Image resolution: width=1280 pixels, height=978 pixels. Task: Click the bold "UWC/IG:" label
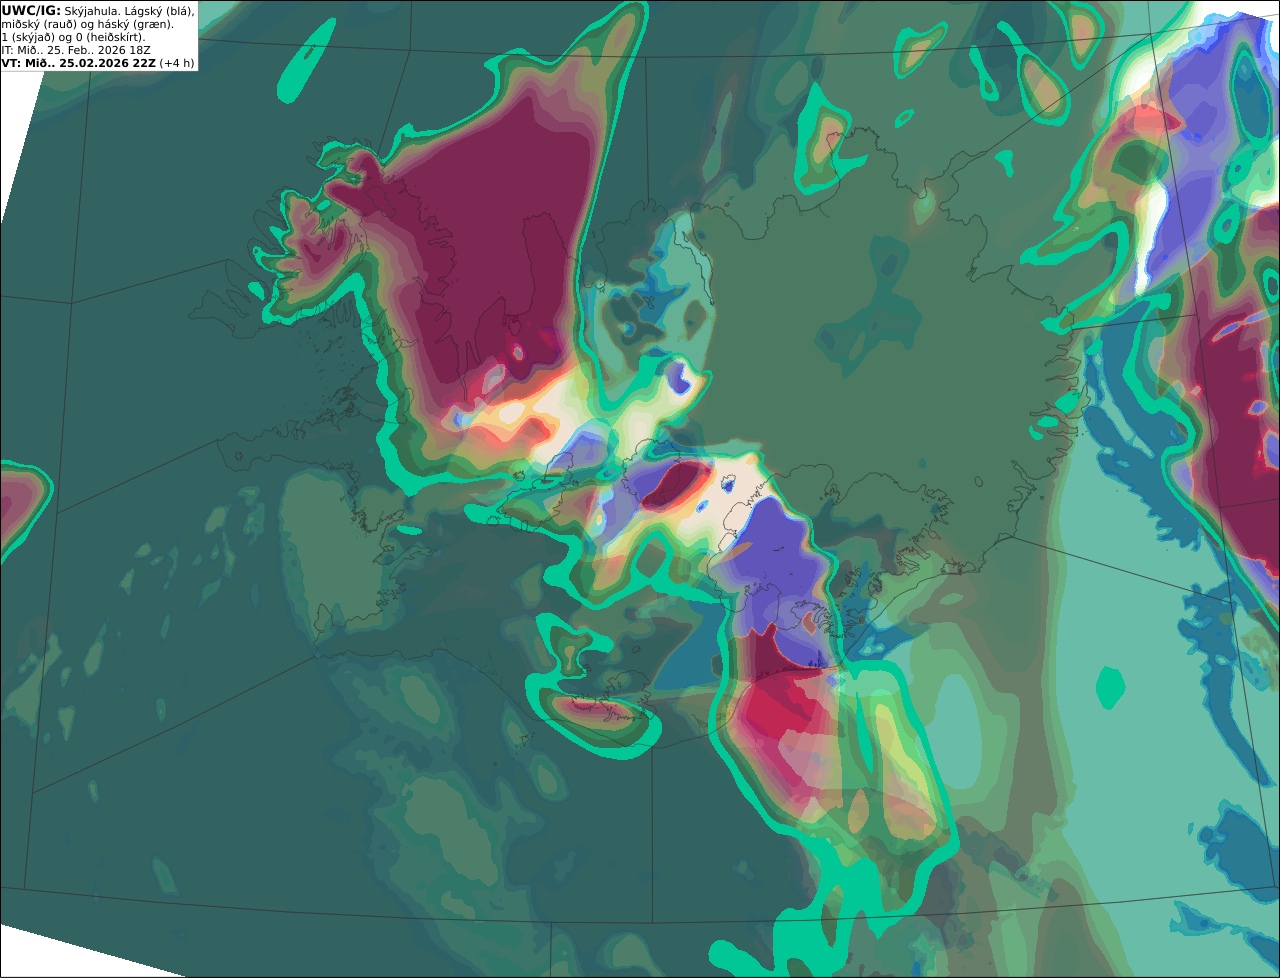pos(31,11)
